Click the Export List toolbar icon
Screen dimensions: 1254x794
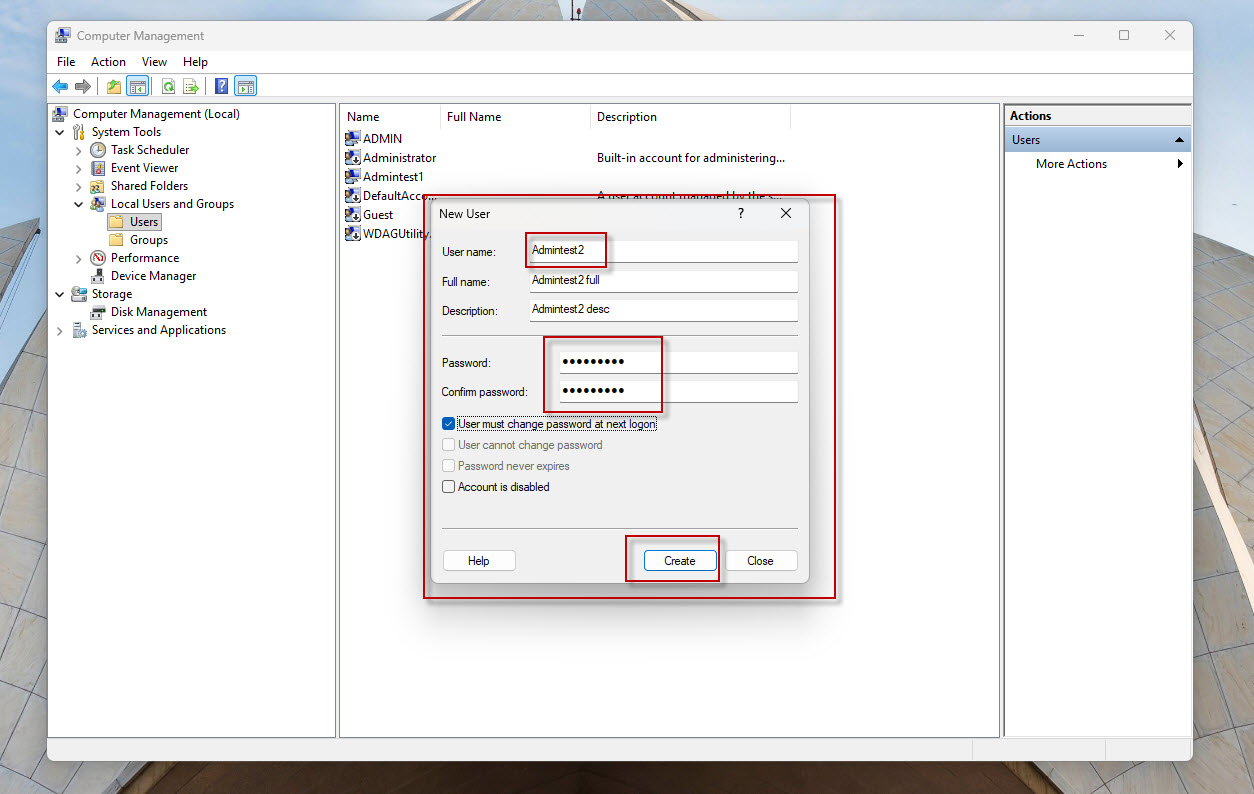click(x=190, y=87)
